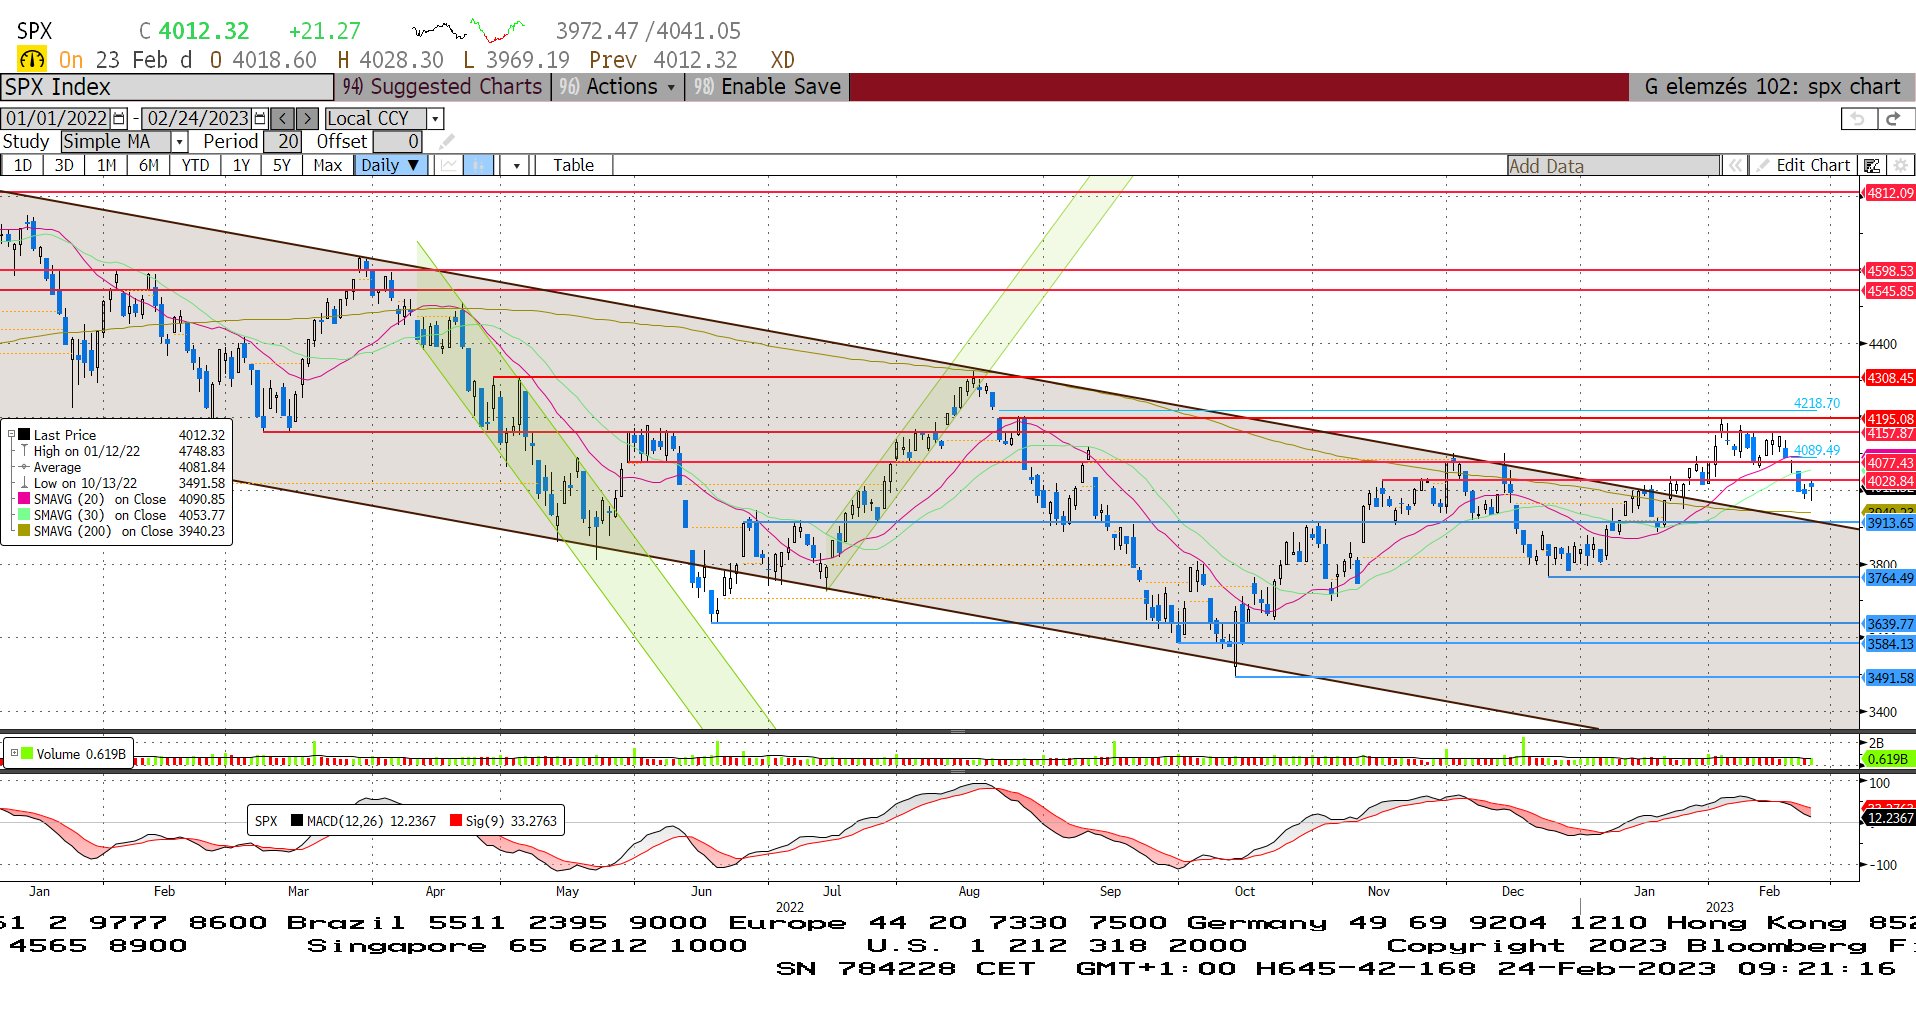Click the black Last Price color swatch
This screenshot has height=1024, width=1916.
point(24,434)
